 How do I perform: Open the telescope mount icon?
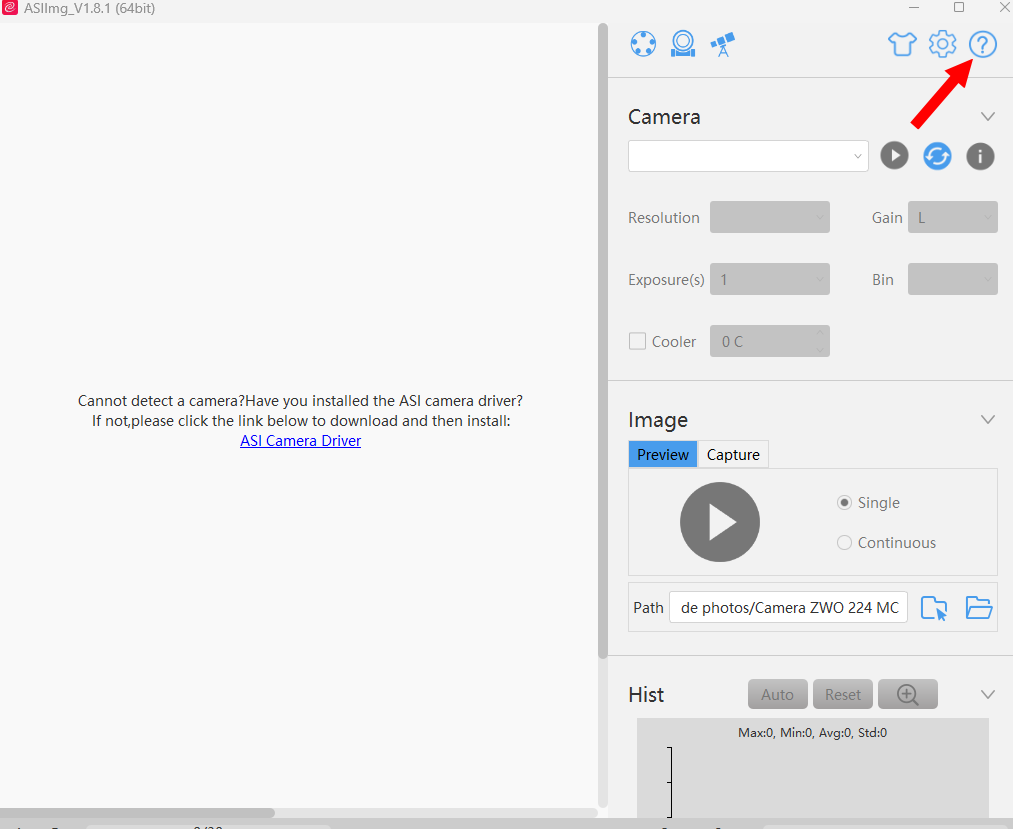(723, 45)
